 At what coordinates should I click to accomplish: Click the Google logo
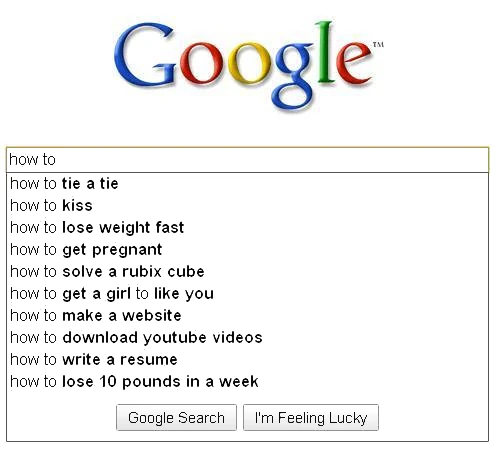click(x=248, y=65)
